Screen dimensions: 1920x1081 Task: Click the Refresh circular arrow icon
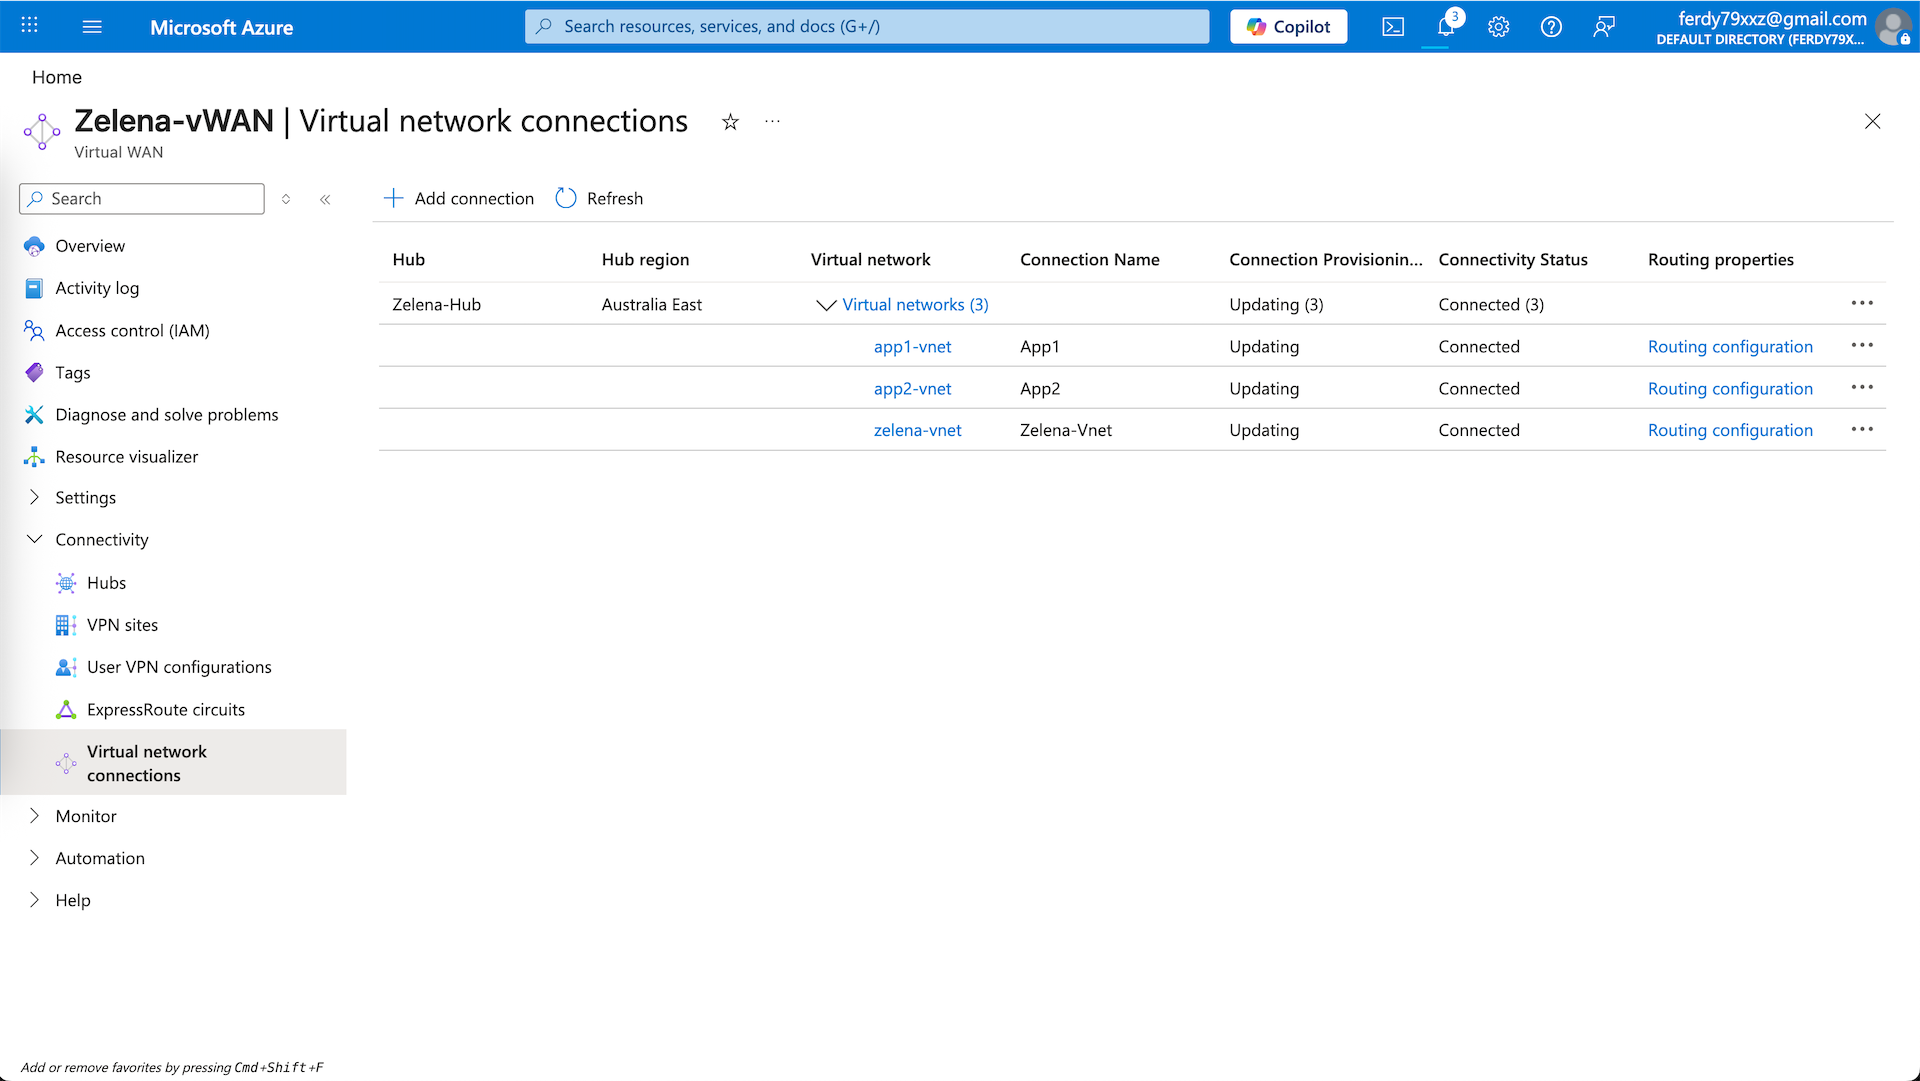point(566,198)
